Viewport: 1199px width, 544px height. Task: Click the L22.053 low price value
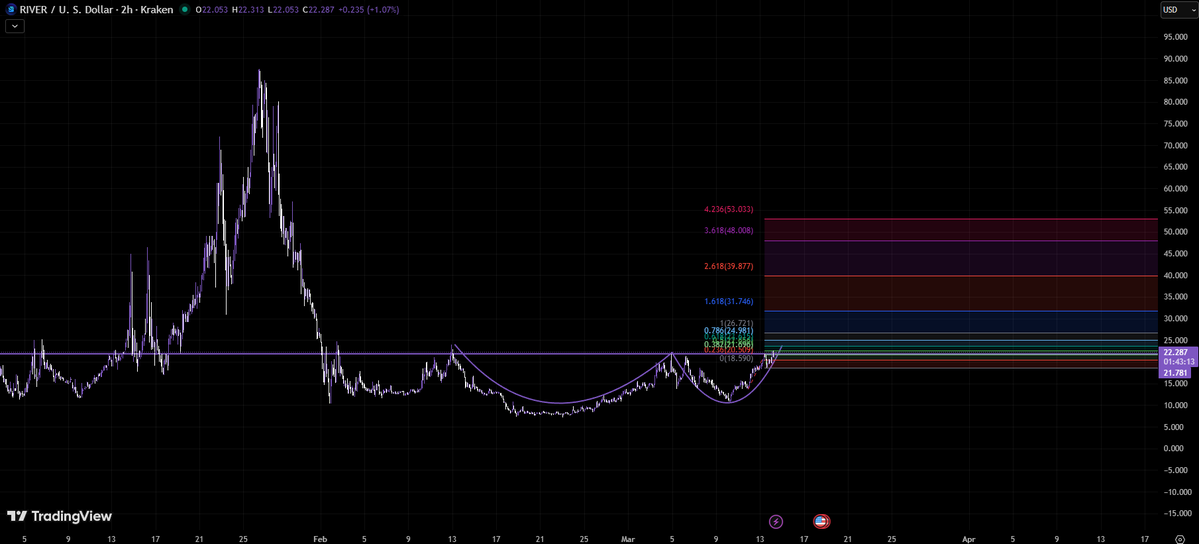click(284, 10)
